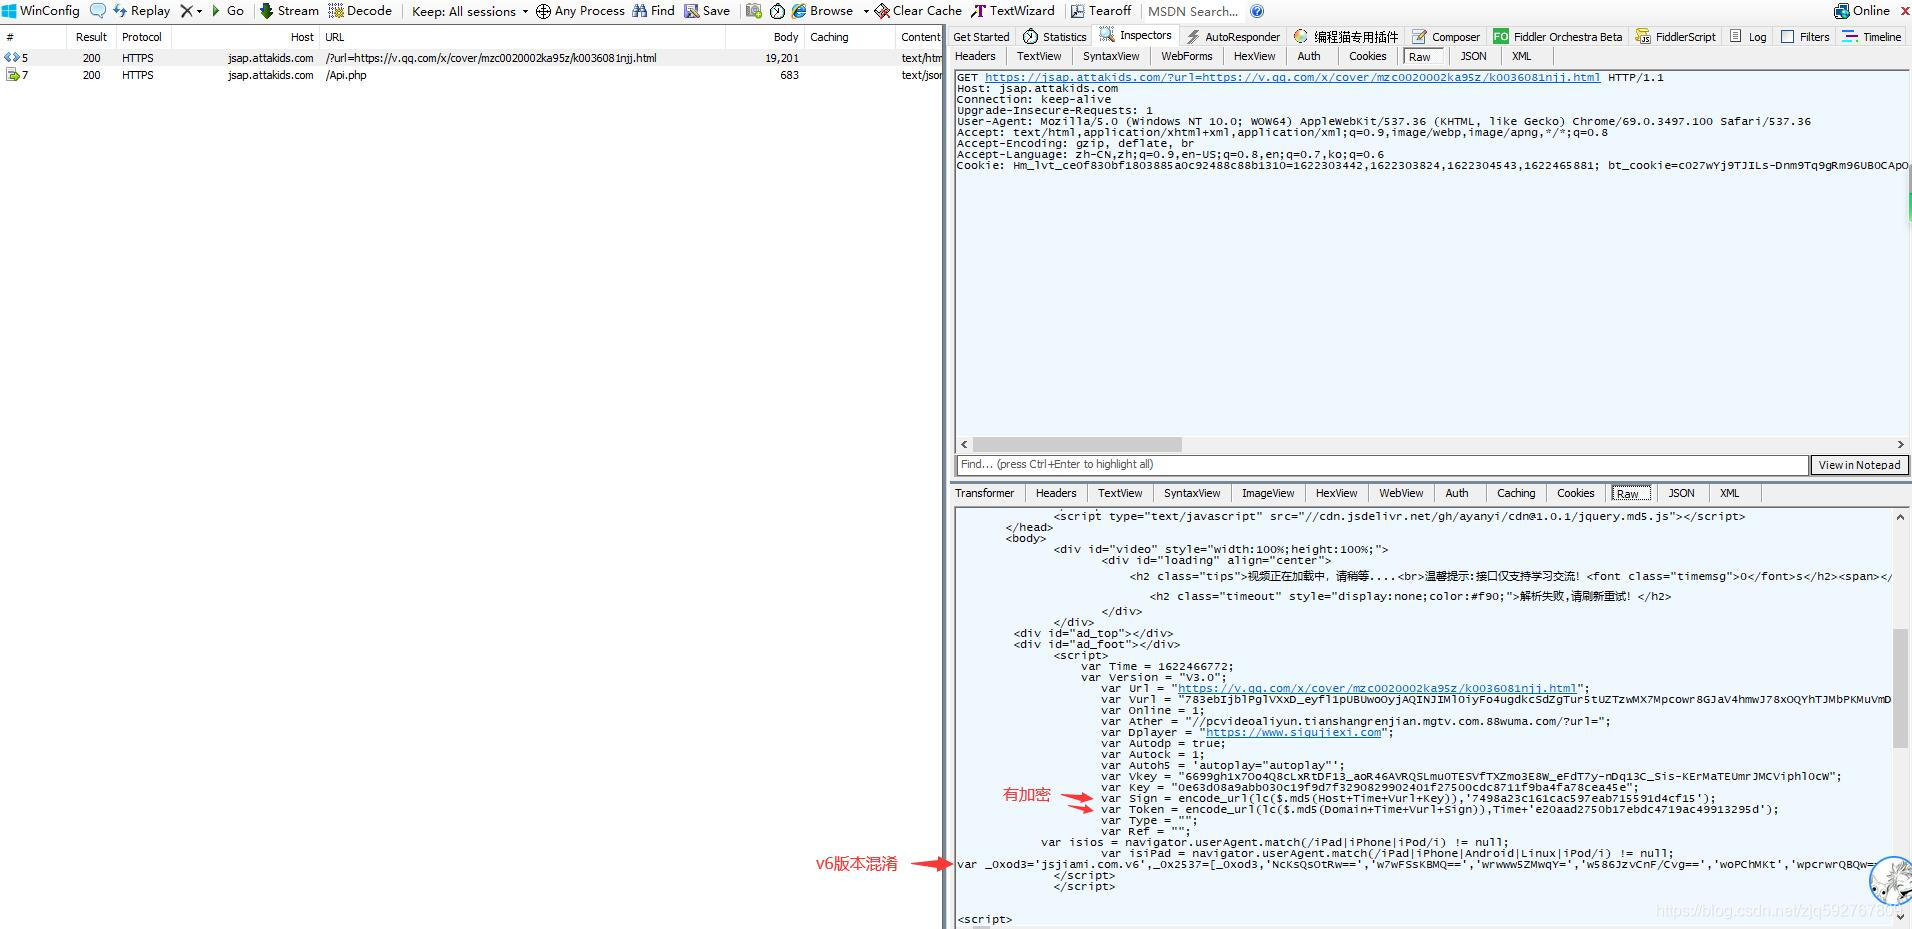Select session 7 /Api.php row
This screenshot has width=1912, height=929.
[x=470, y=75]
